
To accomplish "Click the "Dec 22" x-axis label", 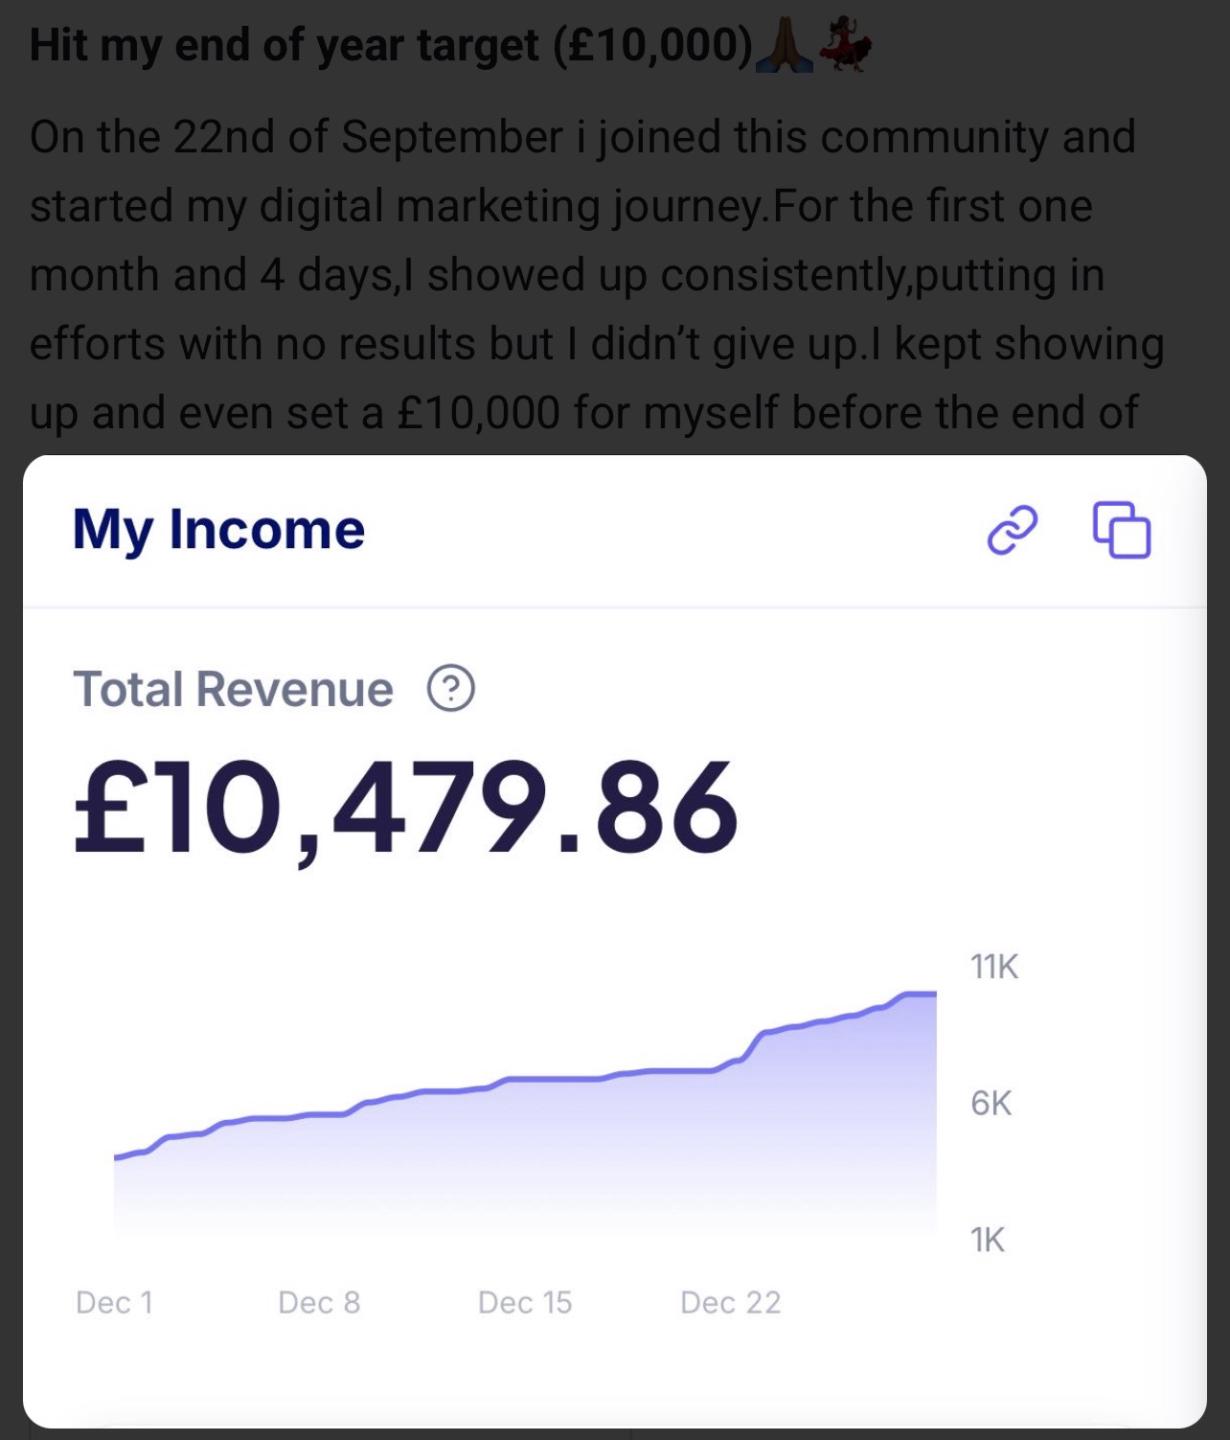I will coord(730,1302).
